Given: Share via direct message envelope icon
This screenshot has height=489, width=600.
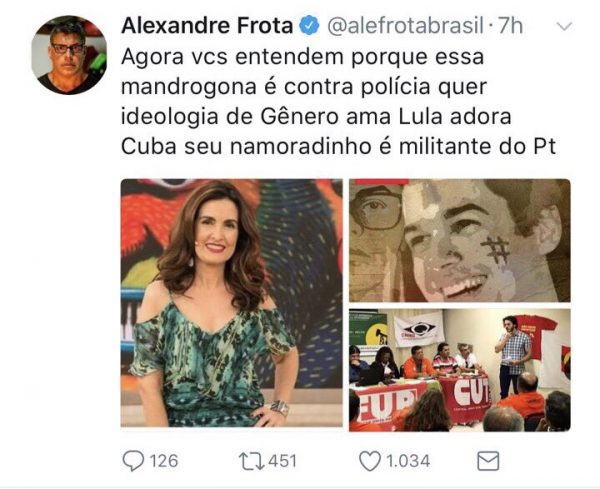Looking at the screenshot, I should pos(488,461).
